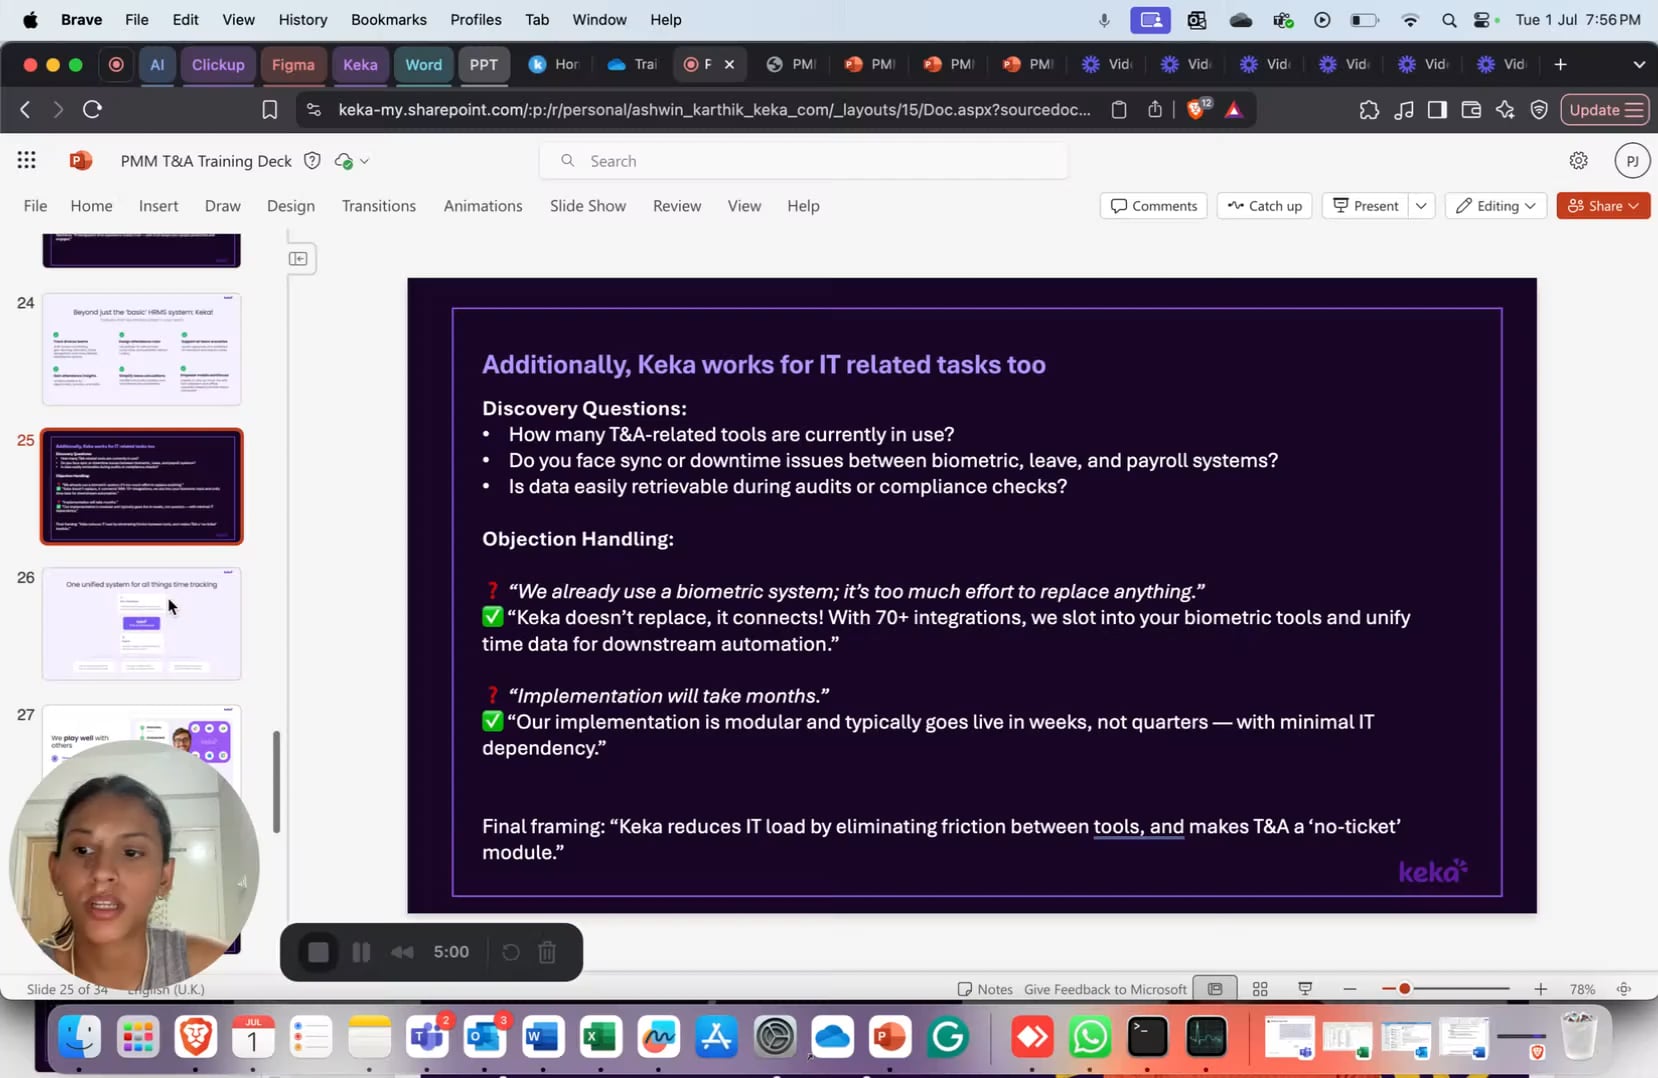This screenshot has height=1078, width=1658.
Task: Switch to Slide Sorter view
Action: (x=1260, y=989)
